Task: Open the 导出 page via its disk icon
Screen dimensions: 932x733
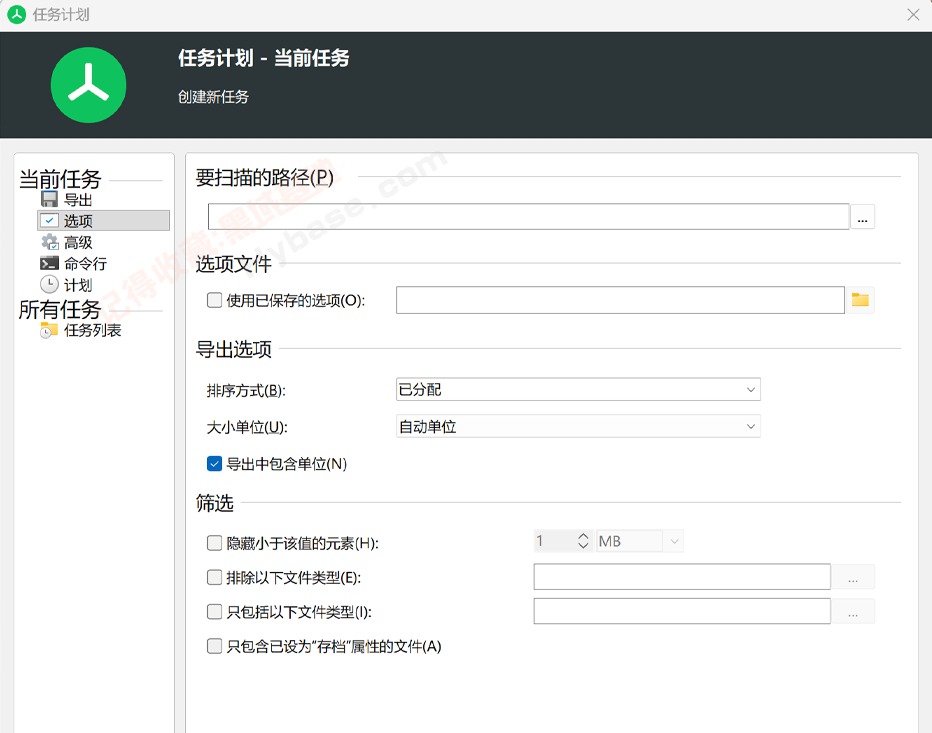Action: 49,199
